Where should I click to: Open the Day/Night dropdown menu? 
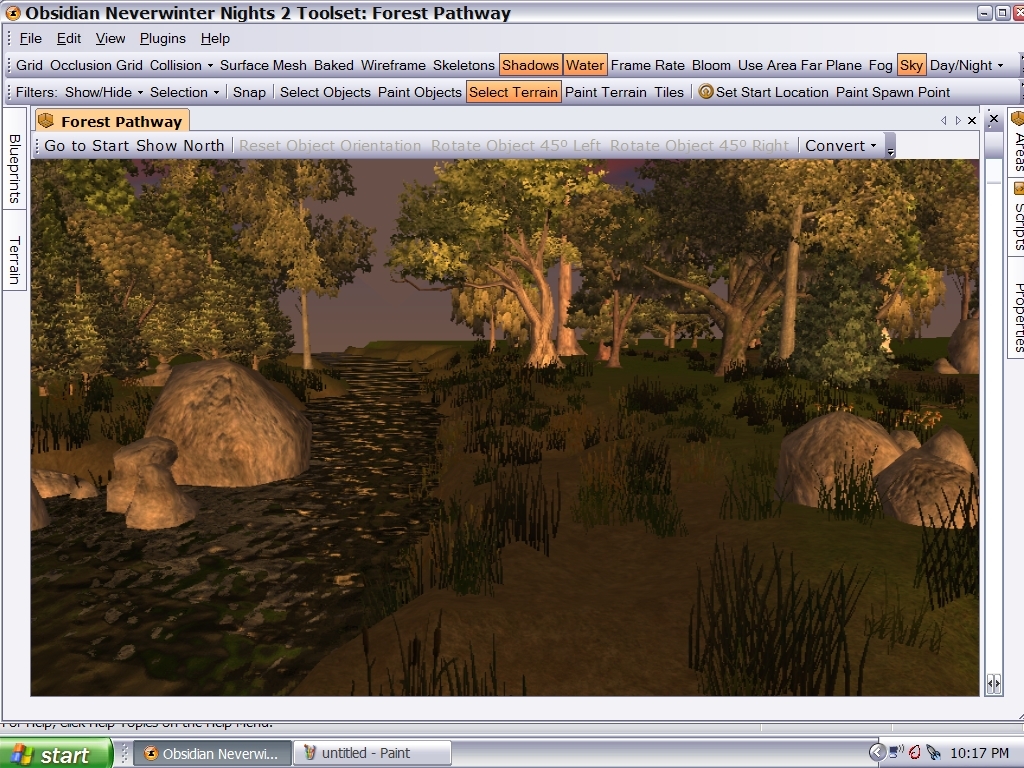tap(966, 65)
